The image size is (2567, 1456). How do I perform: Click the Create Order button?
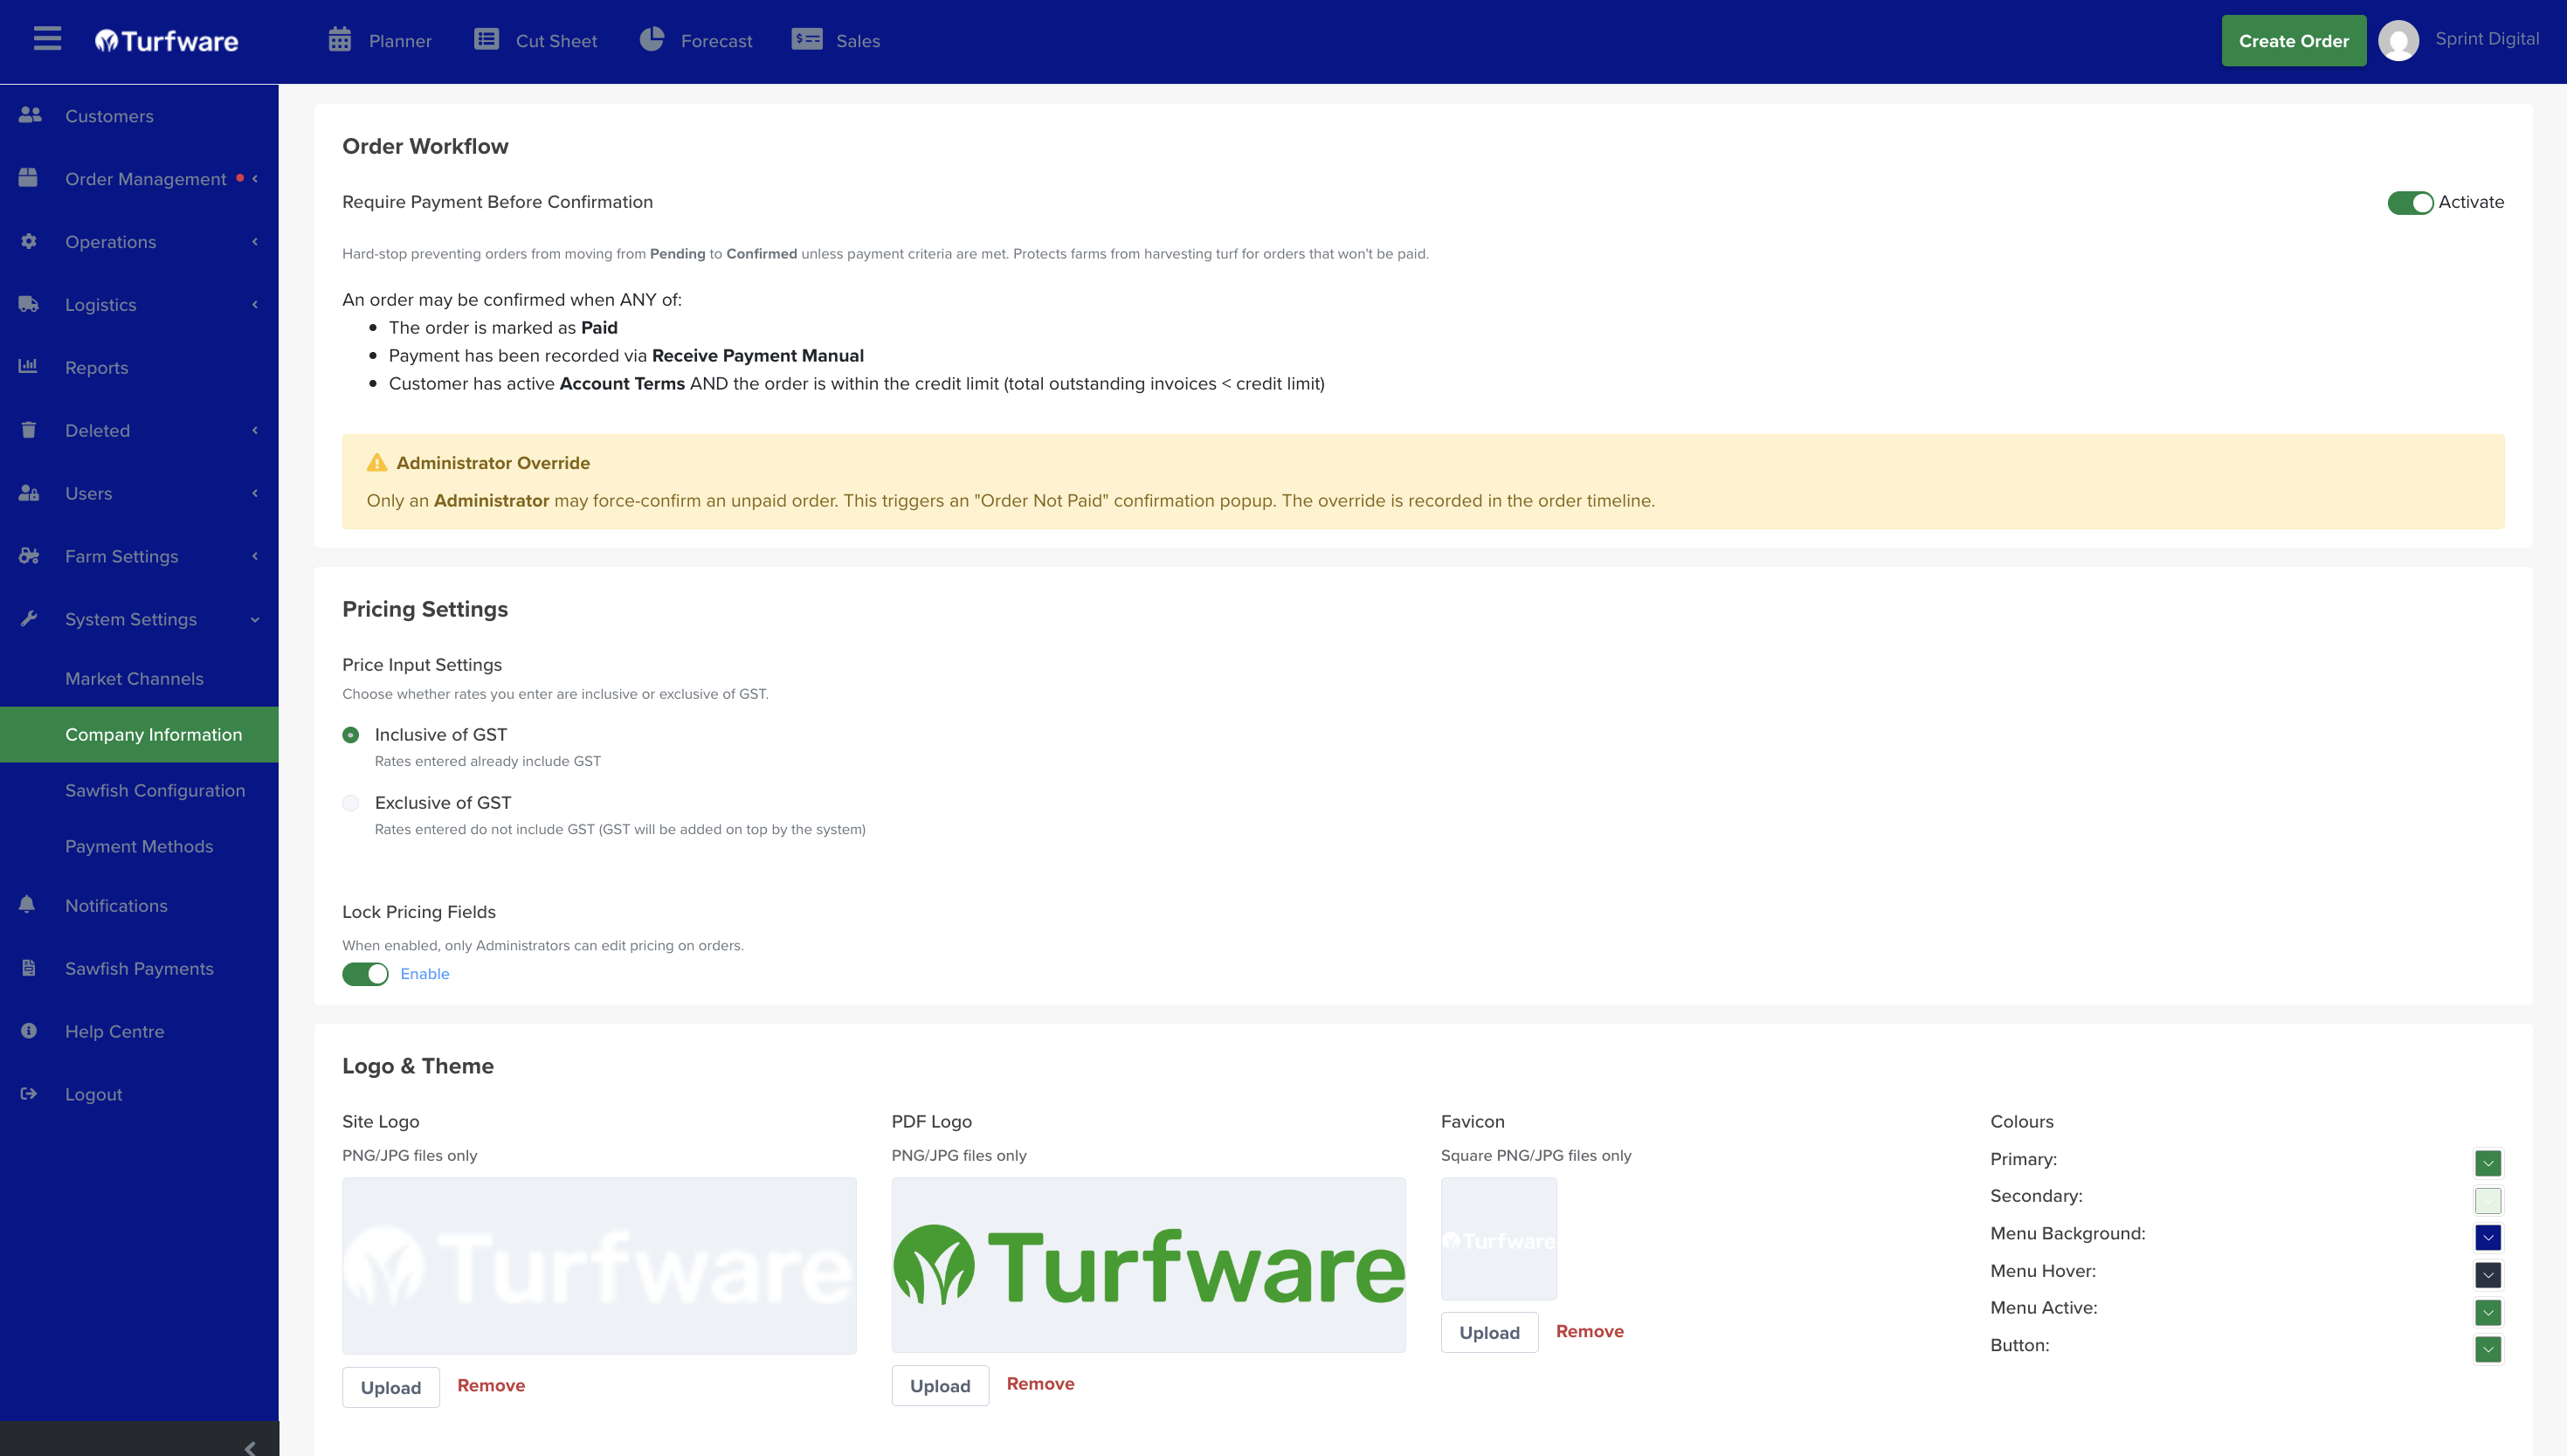click(x=2293, y=41)
